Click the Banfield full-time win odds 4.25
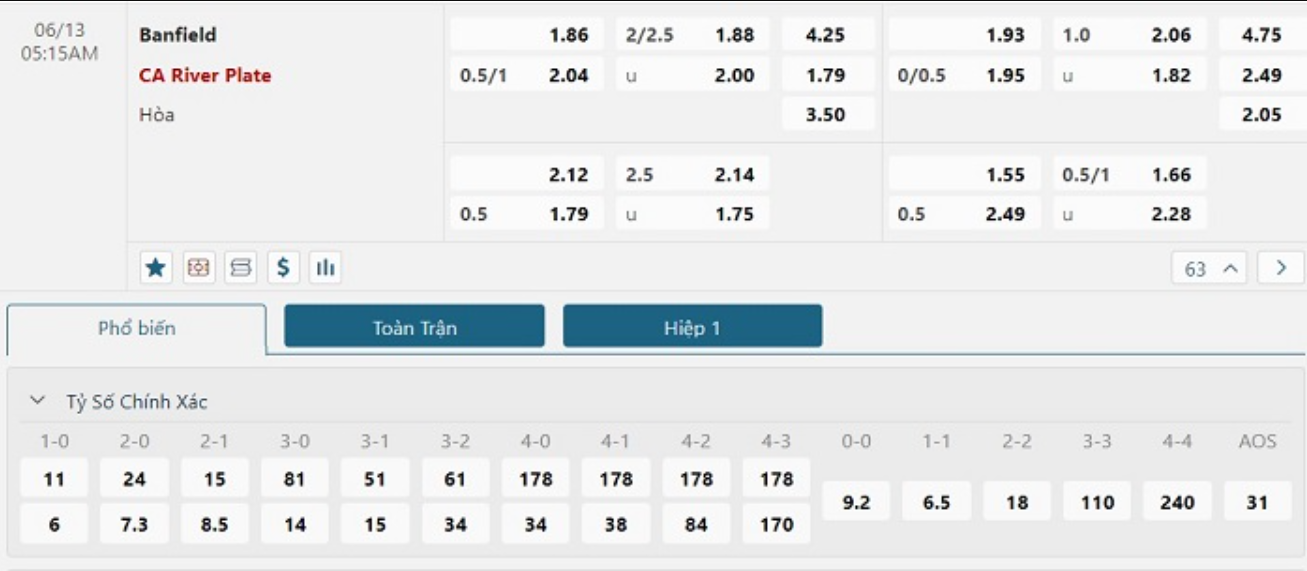 point(826,35)
